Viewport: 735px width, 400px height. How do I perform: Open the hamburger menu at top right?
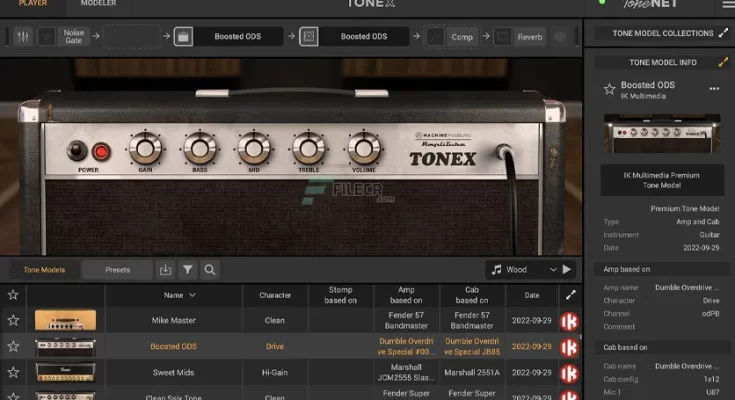pyautogui.click(x=727, y=5)
